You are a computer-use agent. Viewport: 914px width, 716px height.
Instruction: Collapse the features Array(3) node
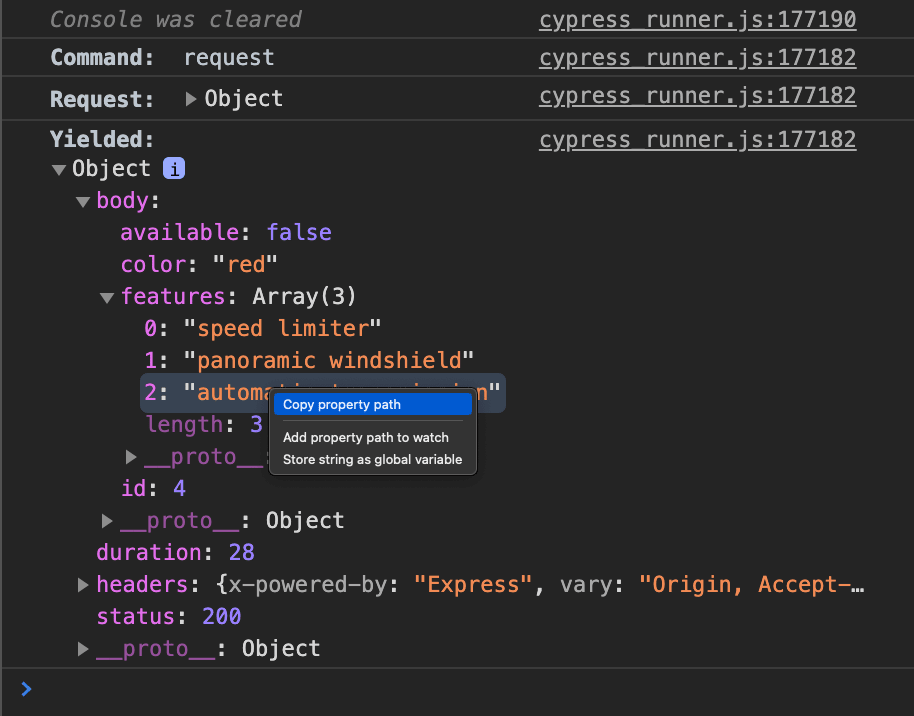[108, 296]
